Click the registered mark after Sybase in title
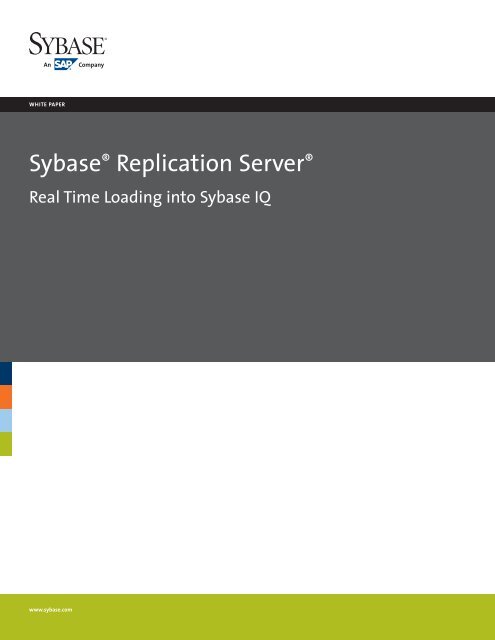The width and height of the screenshot is (495, 640). tap(106, 157)
